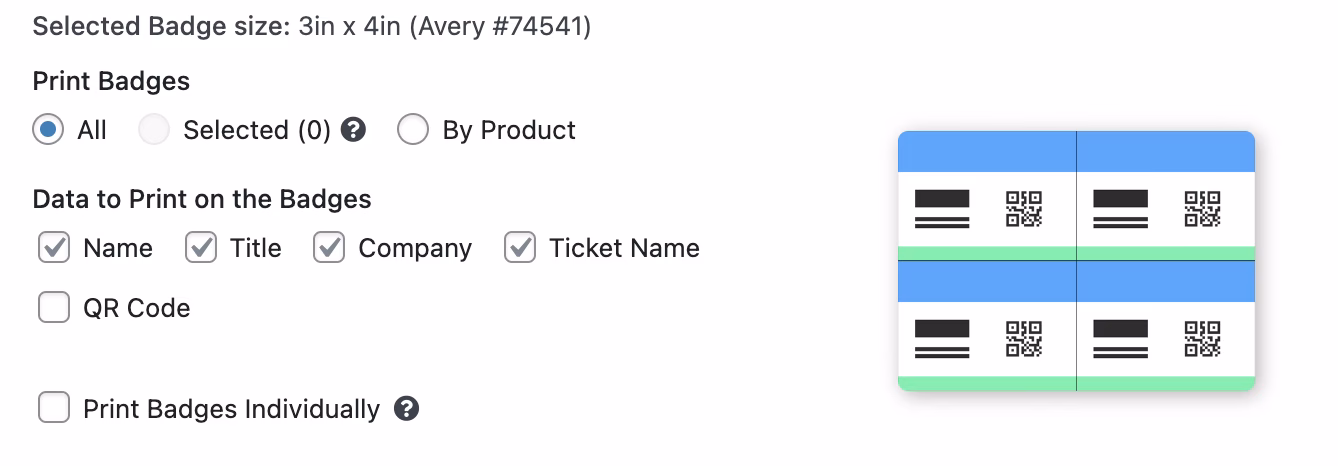The image size is (1338, 466).
Task: Choose the Selected (0) radio option
Action: pyautogui.click(x=154, y=130)
